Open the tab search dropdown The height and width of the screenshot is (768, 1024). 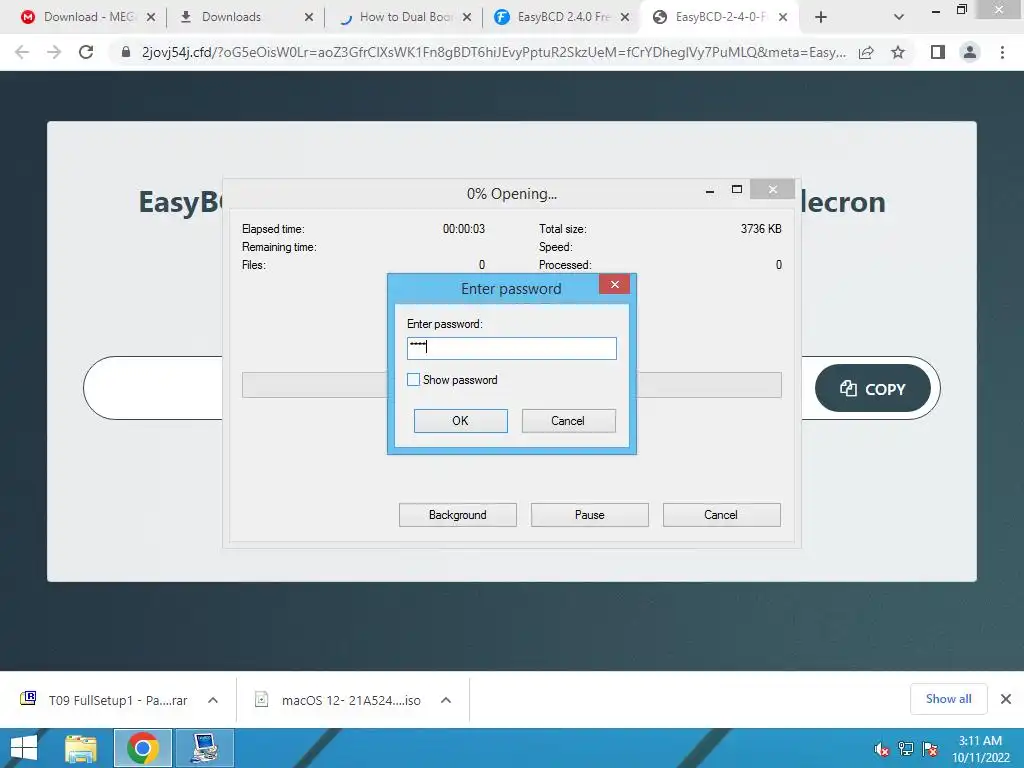[x=899, y=17]
